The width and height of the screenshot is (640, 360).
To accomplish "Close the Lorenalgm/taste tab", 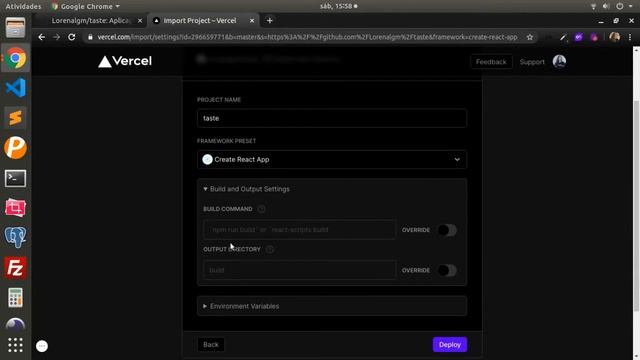I will tap(140, 20).
